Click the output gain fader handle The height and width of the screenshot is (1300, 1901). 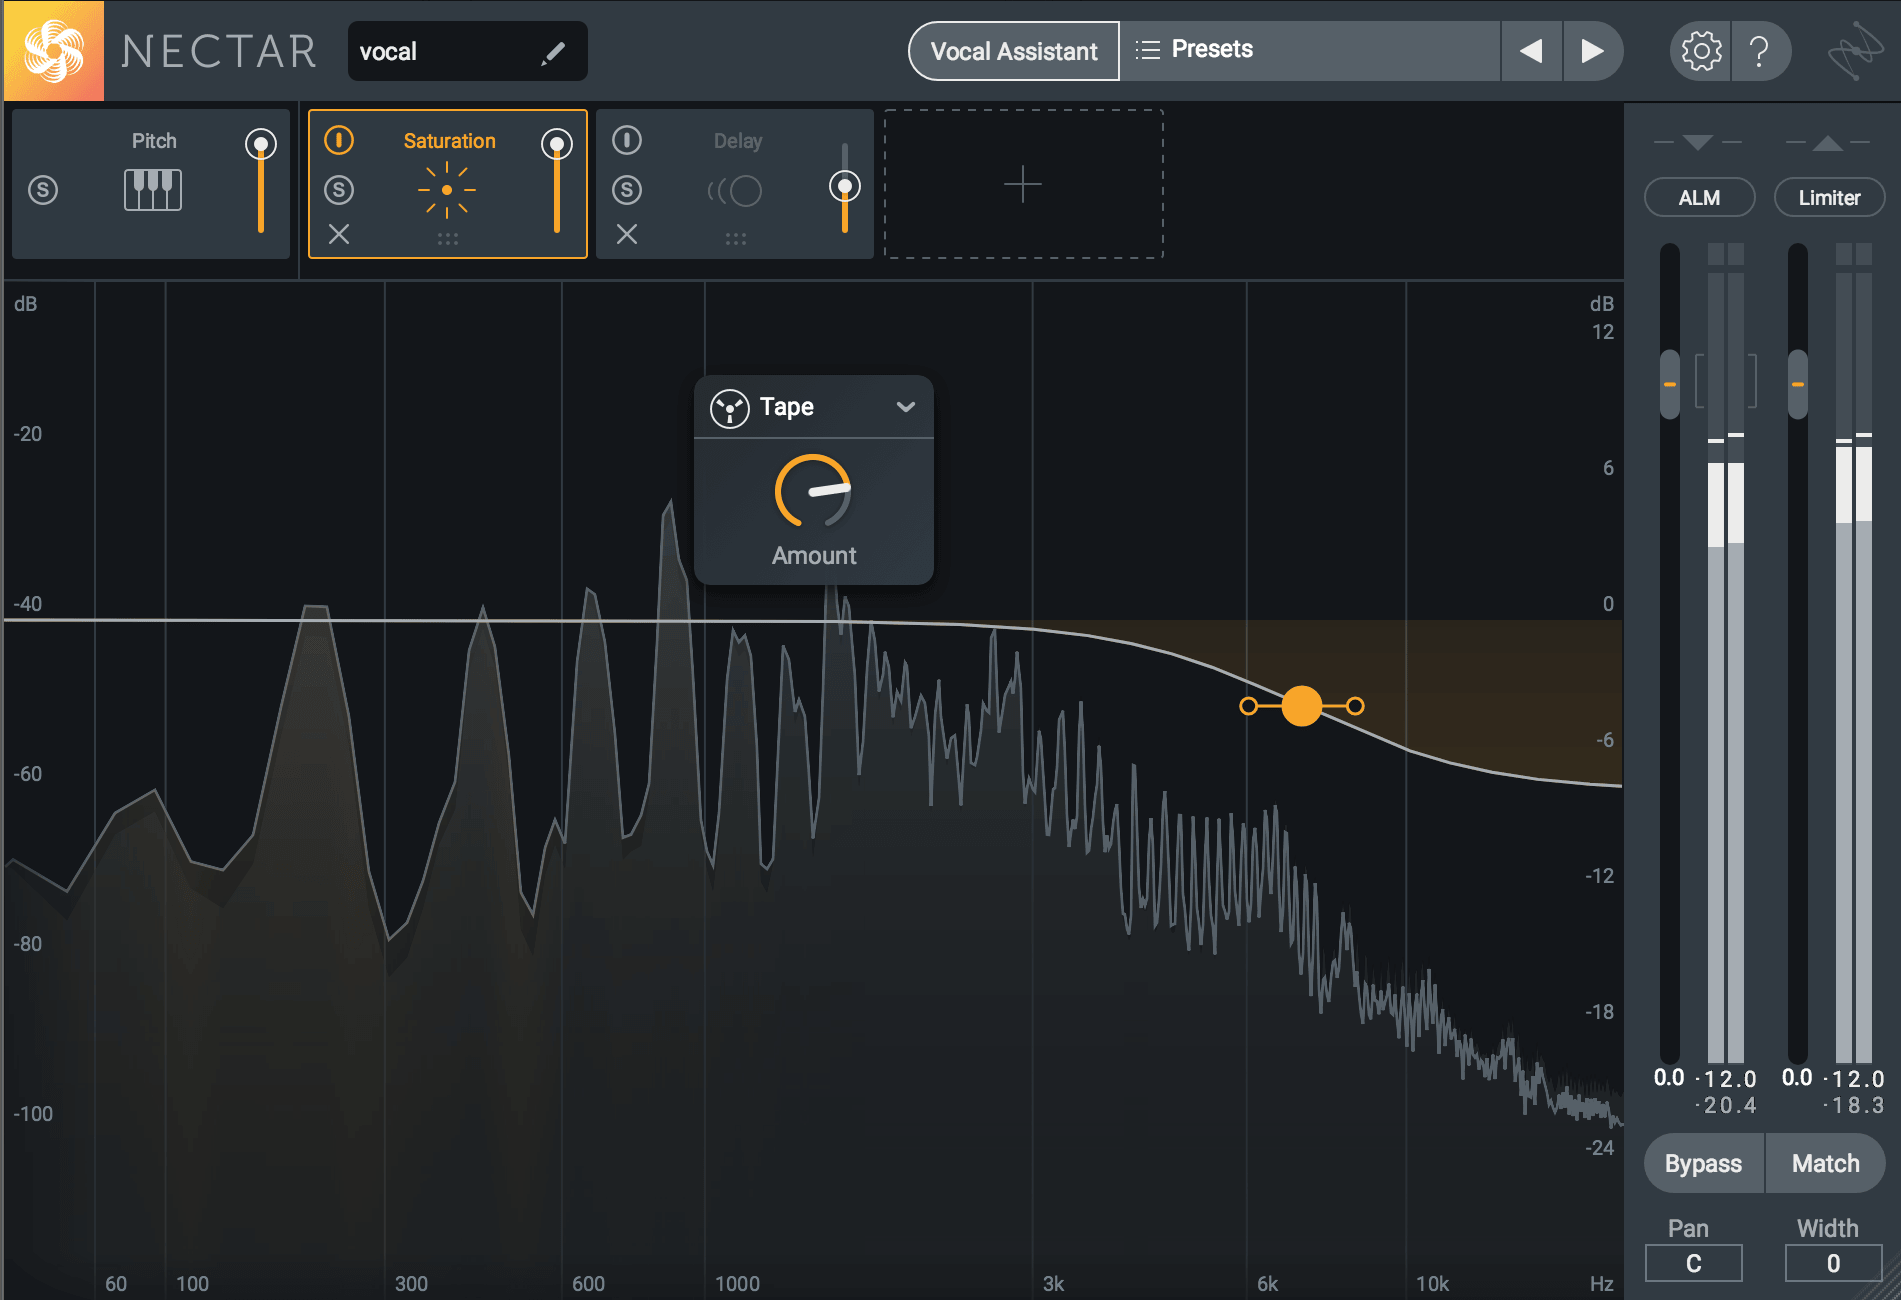[1797, 384]
